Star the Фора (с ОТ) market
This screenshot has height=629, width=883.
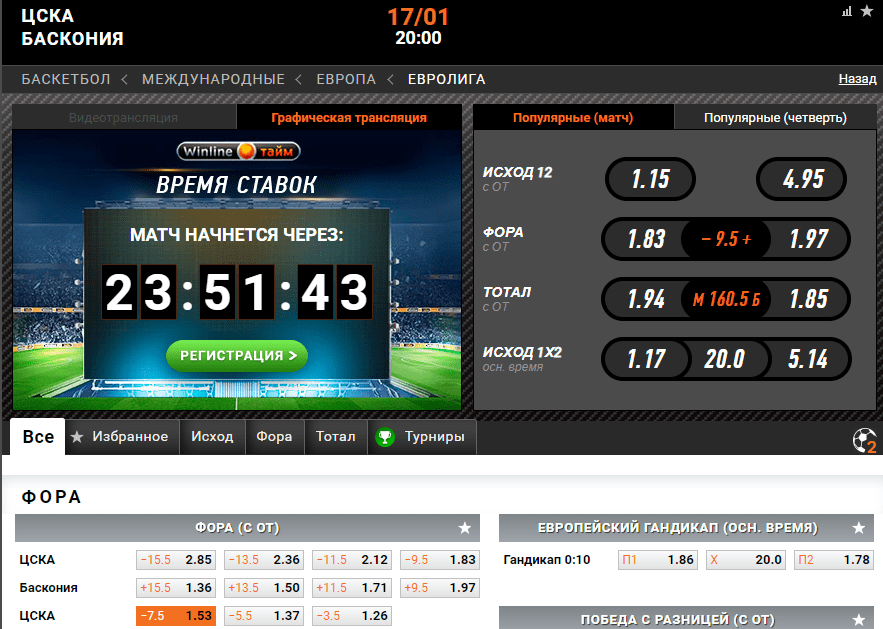[x=465, y=528]
